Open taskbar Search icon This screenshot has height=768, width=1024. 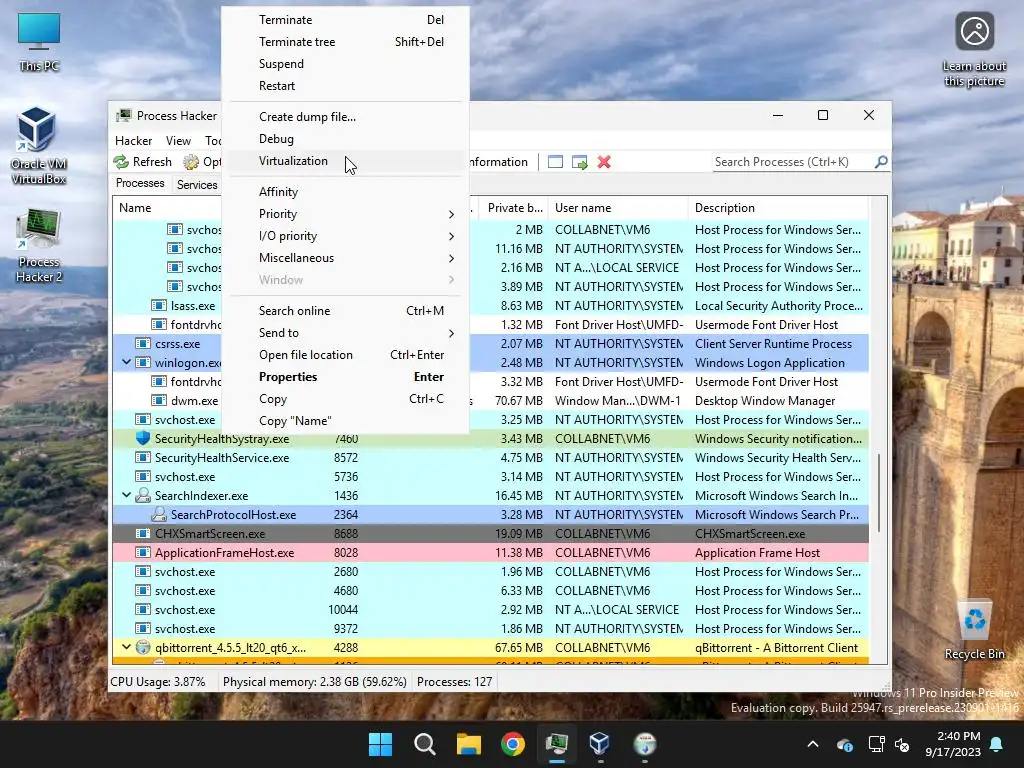coord(424,744)
